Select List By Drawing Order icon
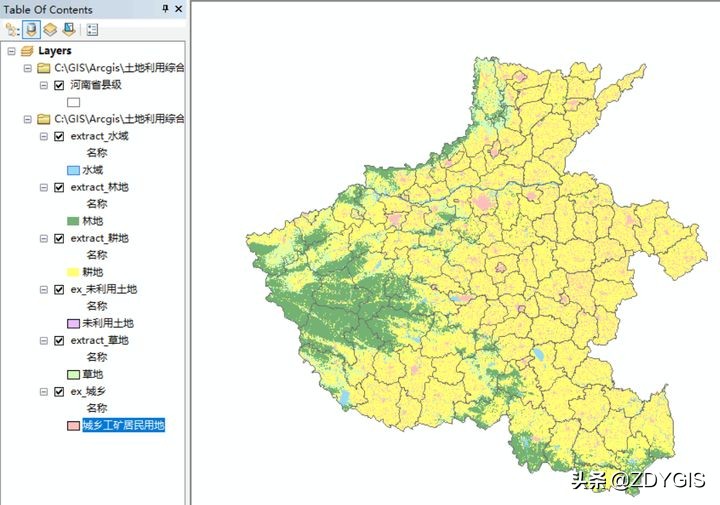The image size is (720, 505). coord(11,30)
